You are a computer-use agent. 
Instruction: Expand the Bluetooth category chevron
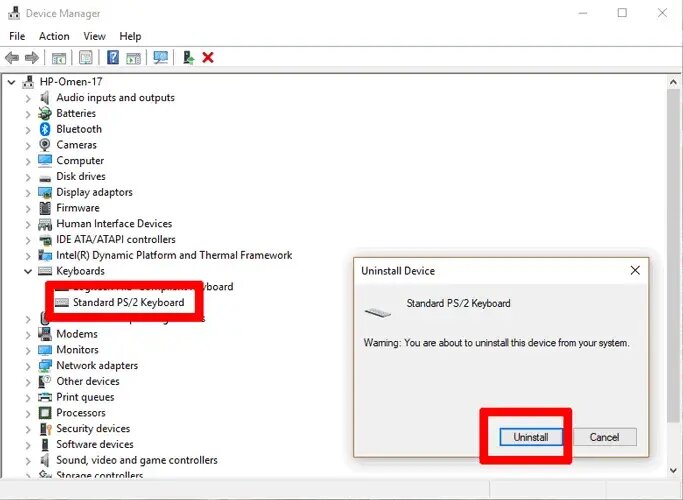click(x=28, y=130)
